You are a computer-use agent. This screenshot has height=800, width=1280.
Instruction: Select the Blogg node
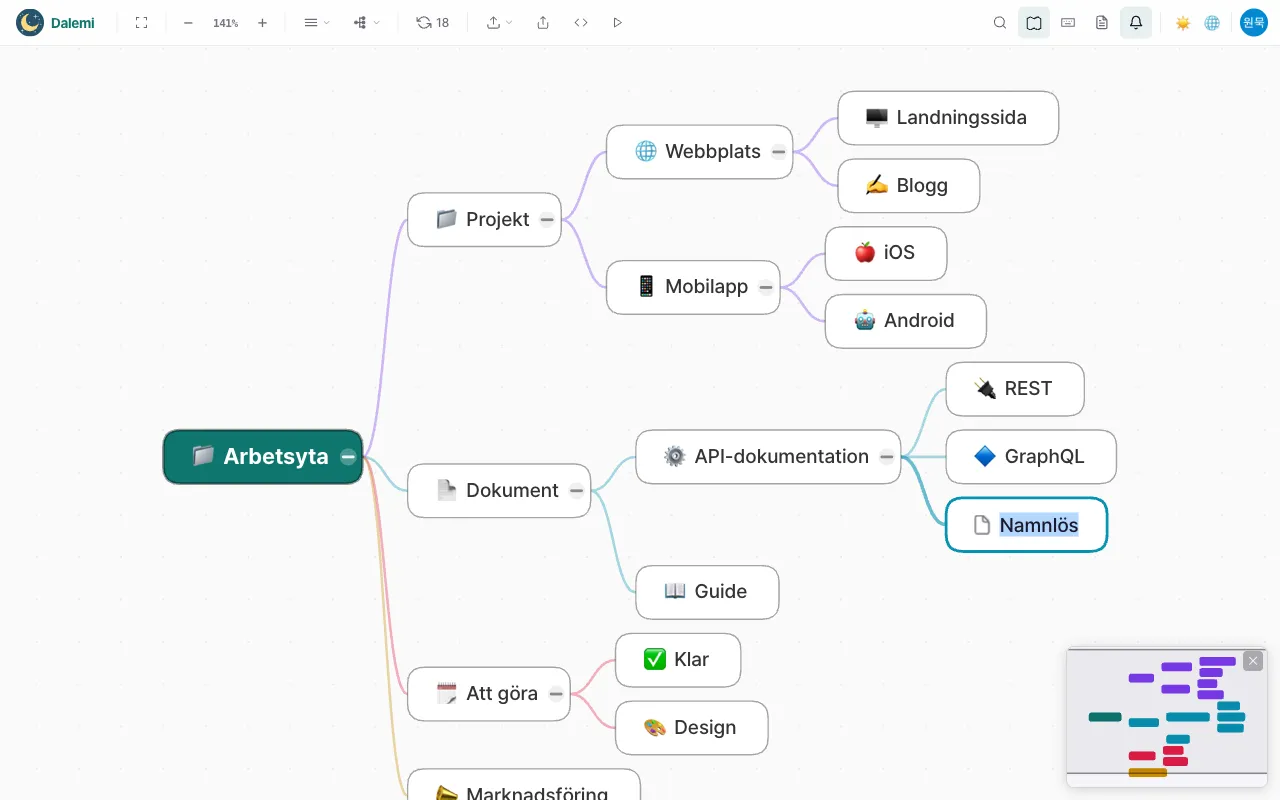click(909, 186)
